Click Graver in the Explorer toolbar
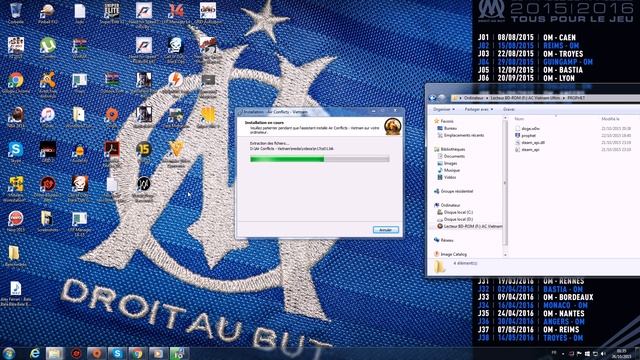640x360 pixels. click(509, 109)
